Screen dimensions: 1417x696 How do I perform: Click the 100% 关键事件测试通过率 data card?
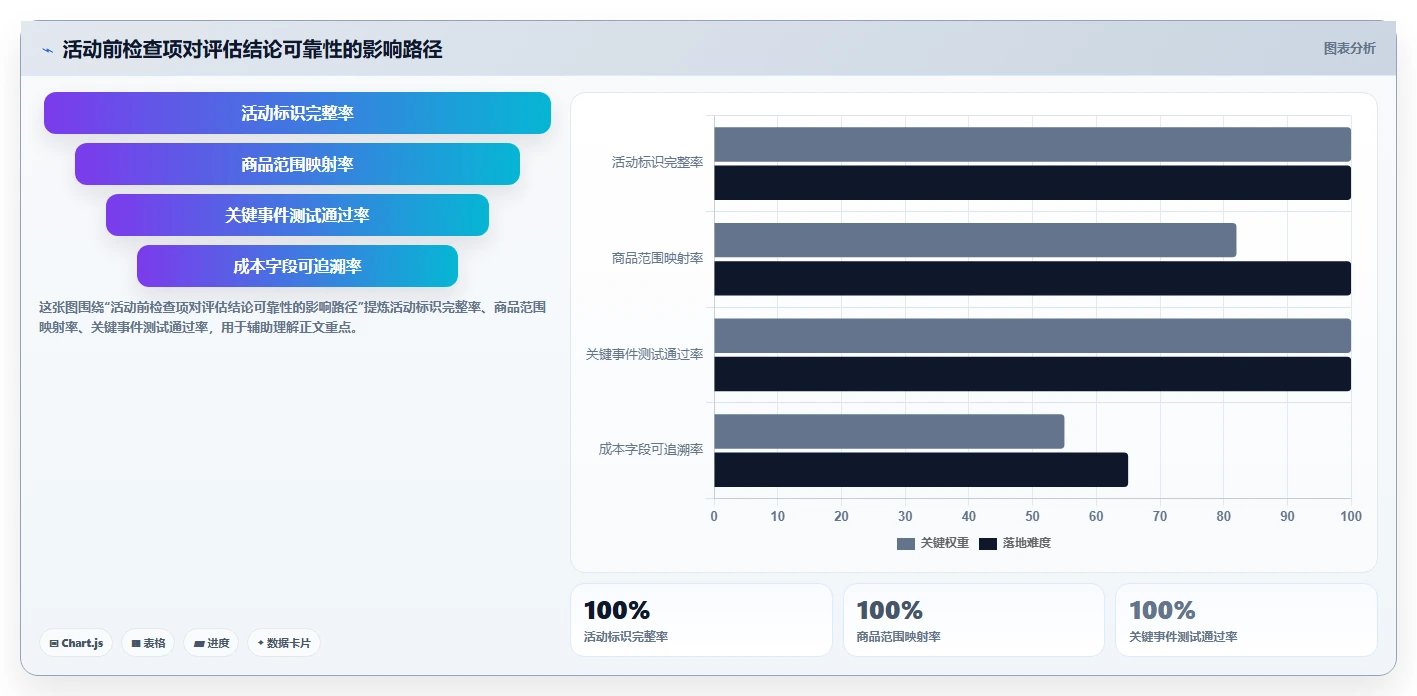click(x=1246, y=620)
